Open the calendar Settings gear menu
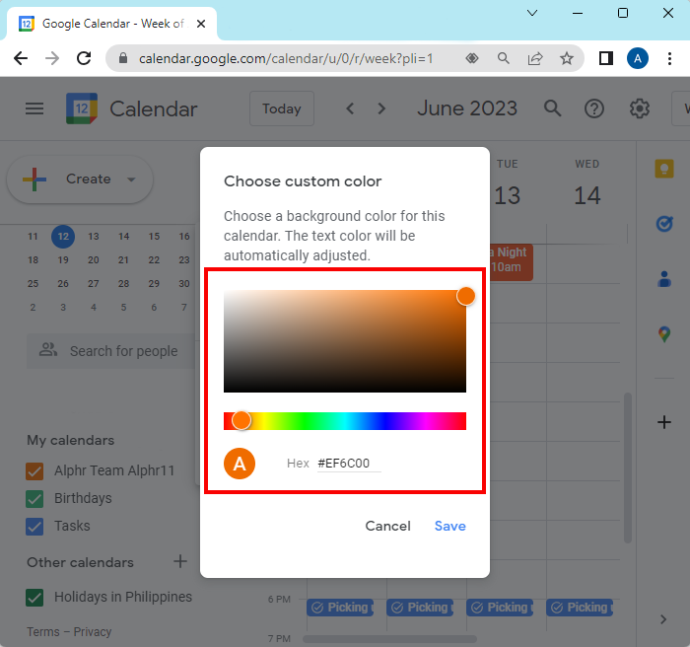Viewport: 690px width, 647px height. coord(639,108)
